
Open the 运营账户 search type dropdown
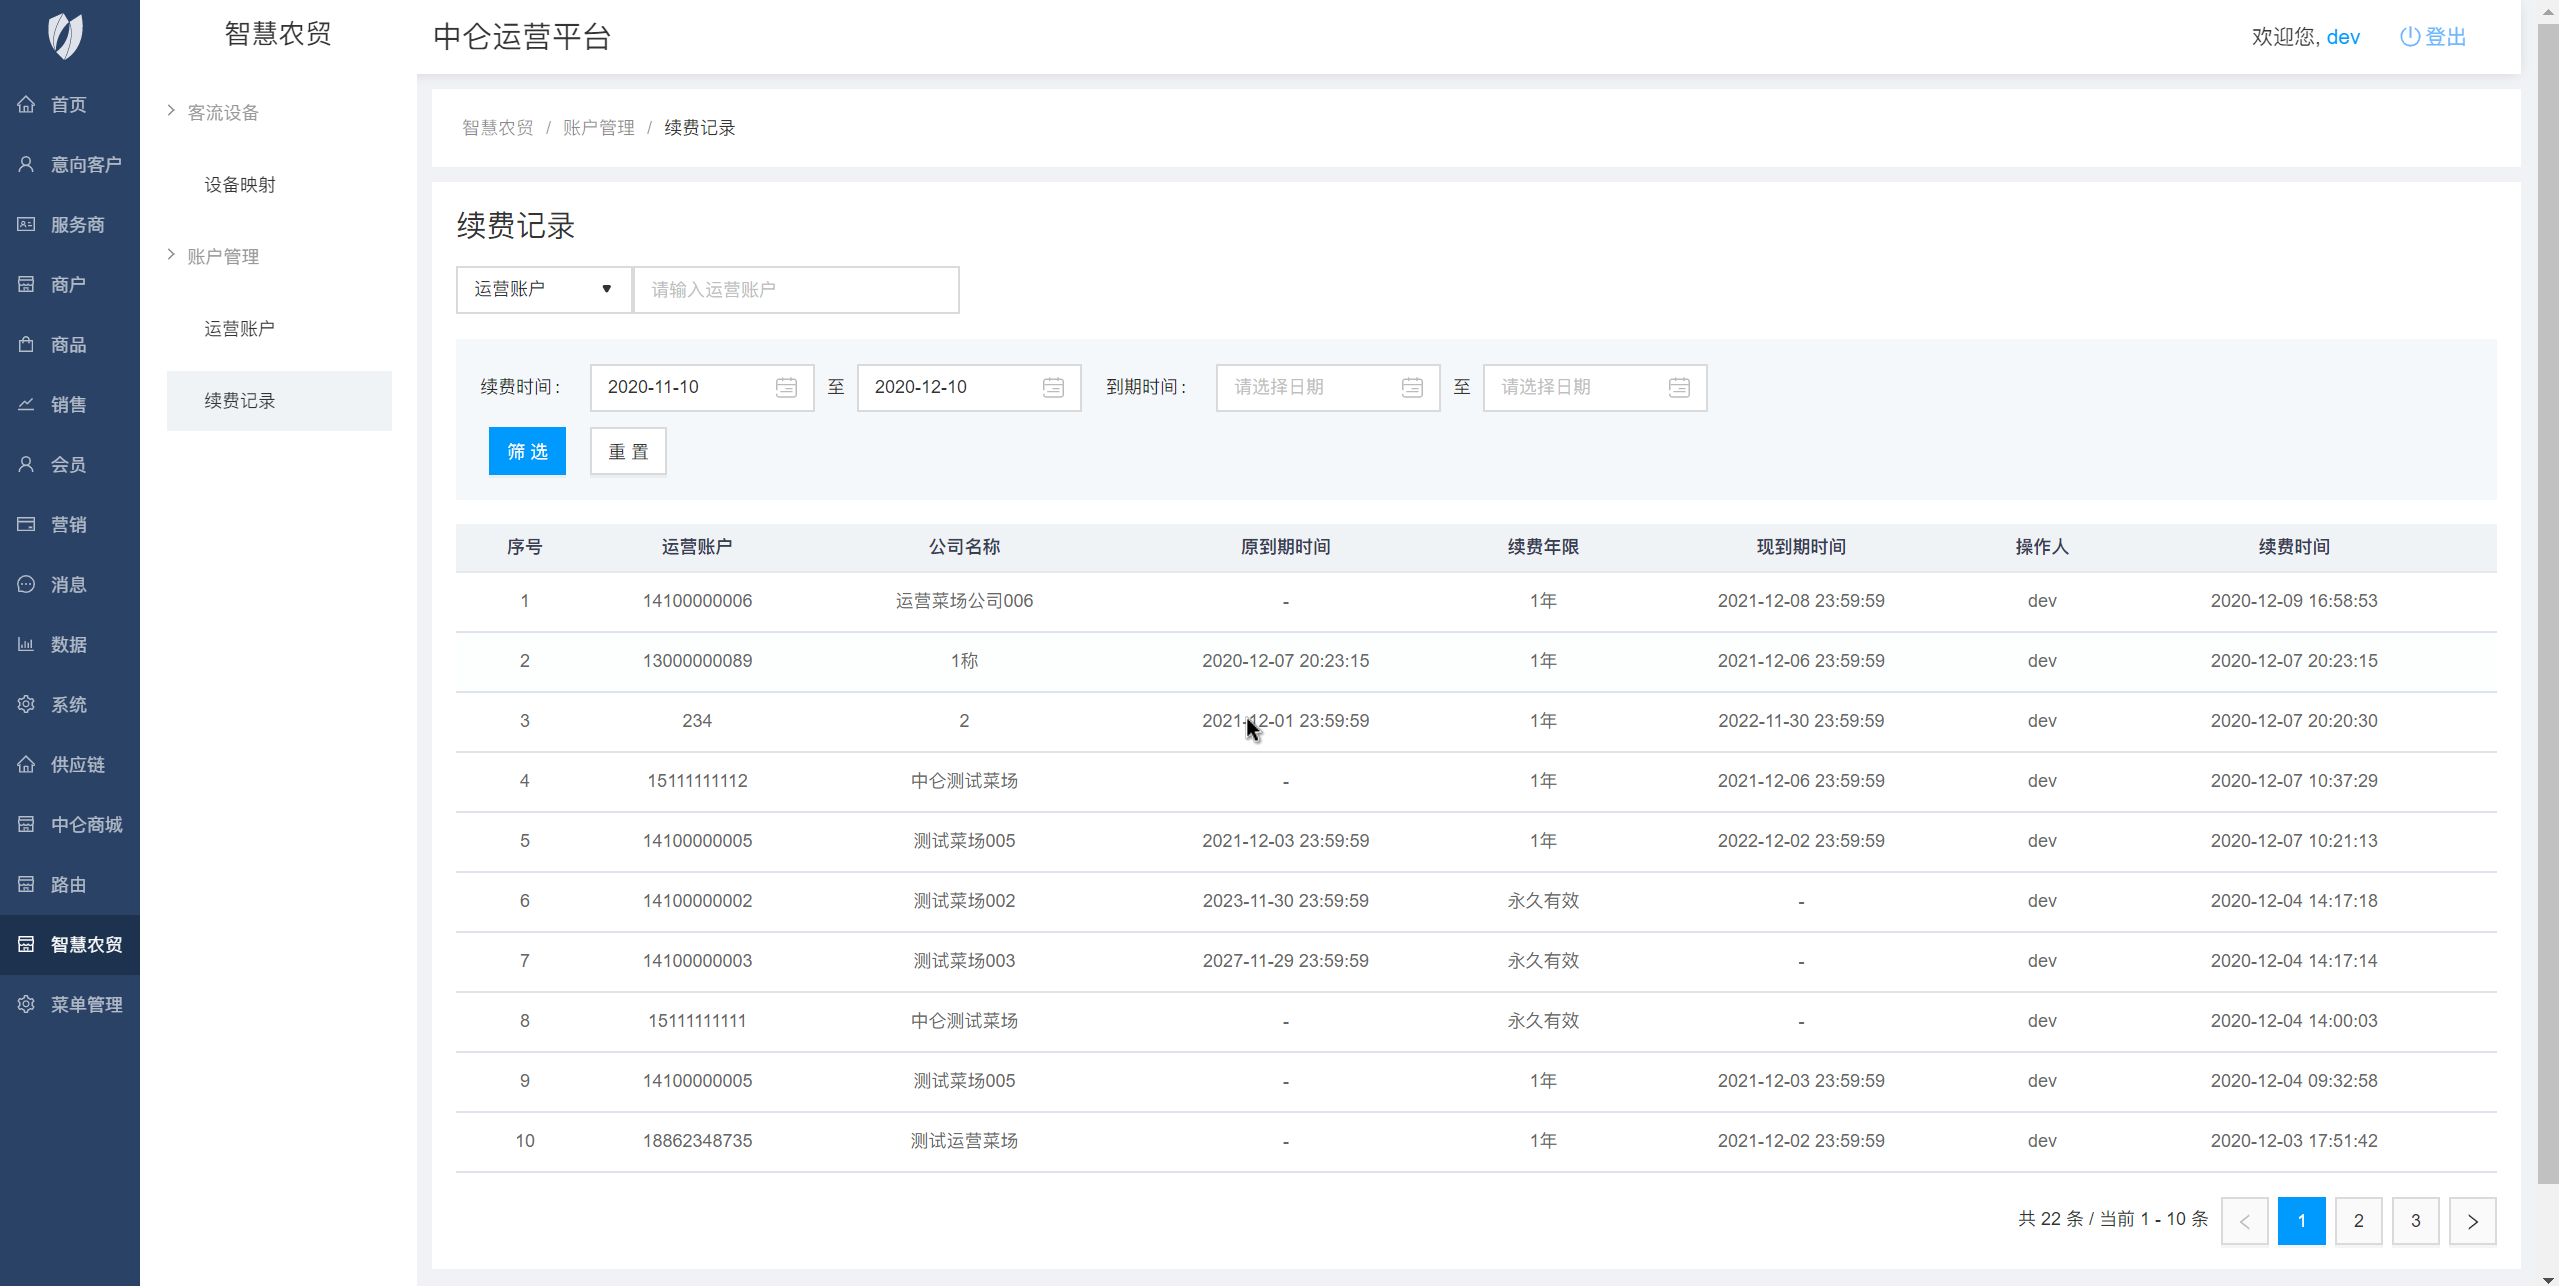tap(543, 289)
